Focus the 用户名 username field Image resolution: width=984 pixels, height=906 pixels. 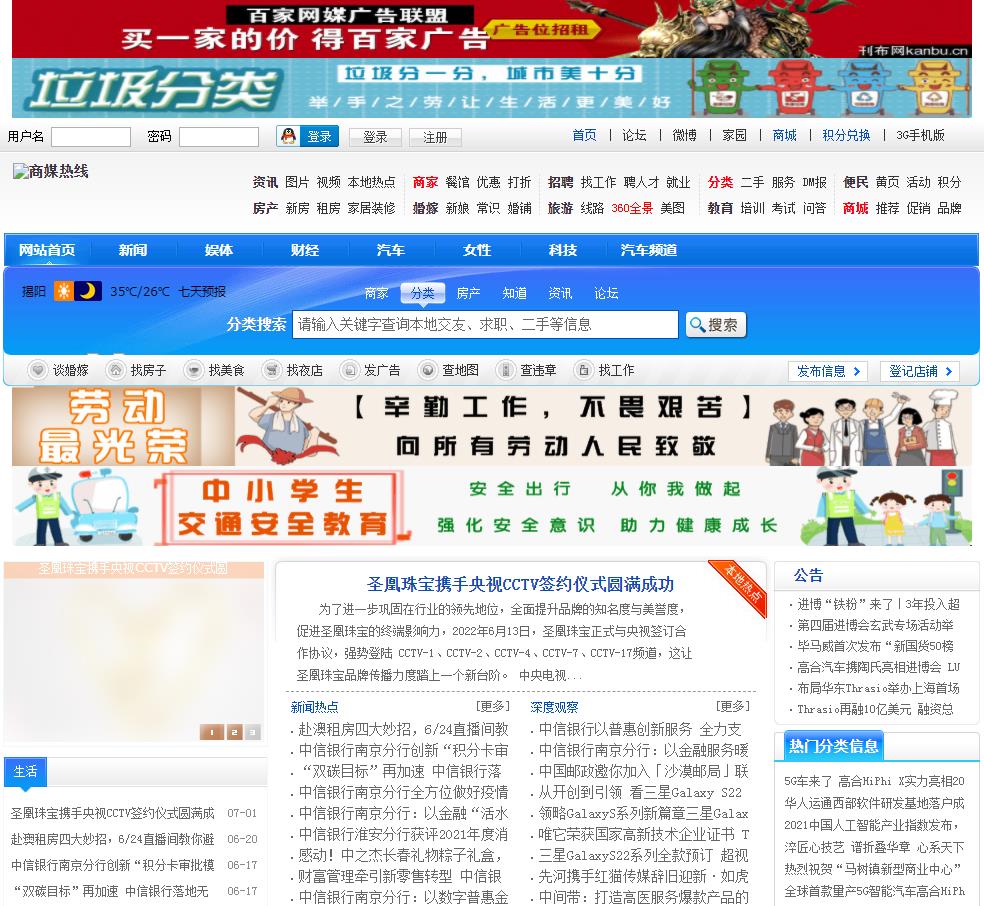(91, 137)
